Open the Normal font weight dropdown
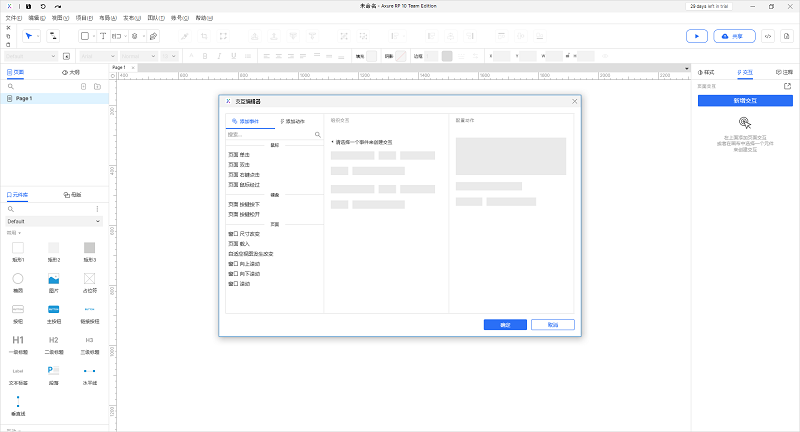 [138, 56]
